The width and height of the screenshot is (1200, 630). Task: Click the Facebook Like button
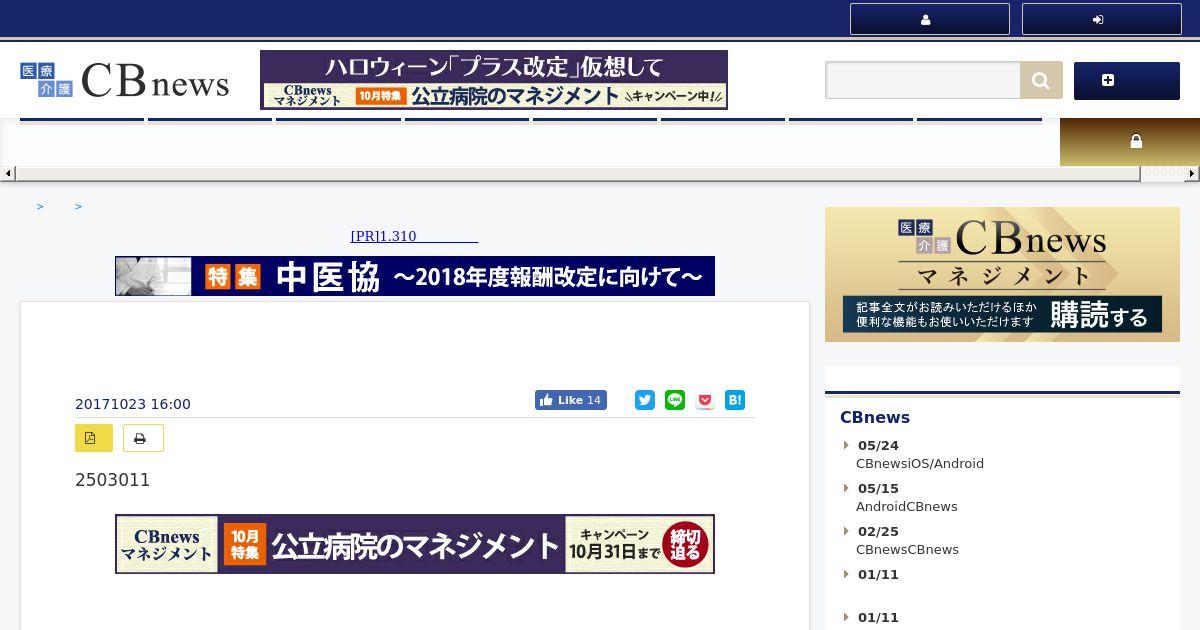(x=570, y=400)
